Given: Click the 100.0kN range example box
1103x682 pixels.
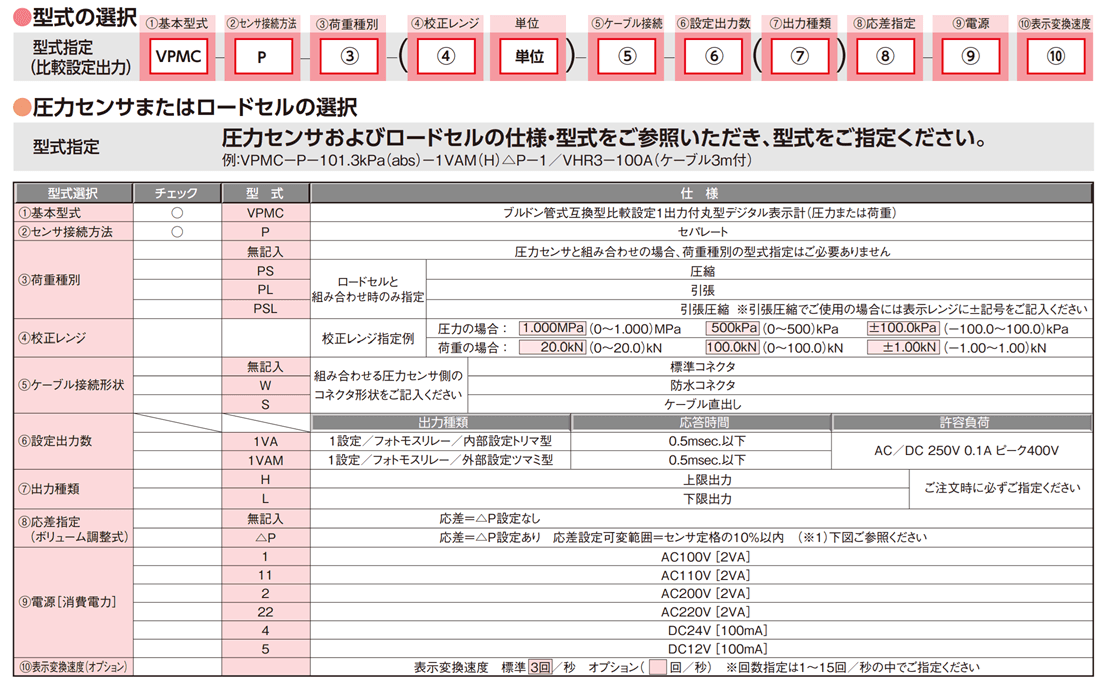Looking at the screenshot, I should pyautogui.click(x=732, y=347).
